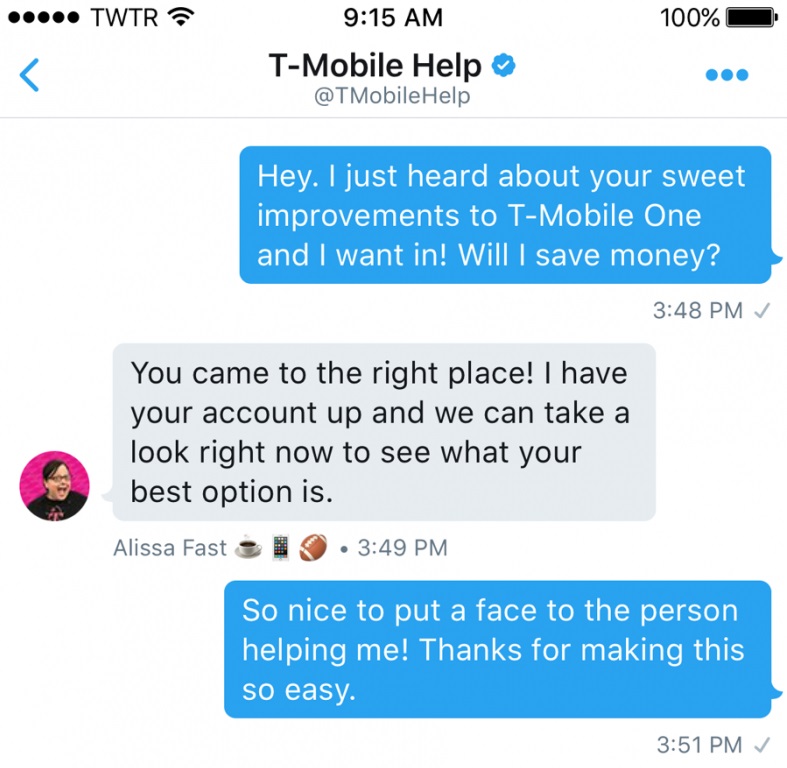This screenshot has height=768, width=787.
Task: Tap Alissa Fast's profile avatar
Action: coord(55,485)
